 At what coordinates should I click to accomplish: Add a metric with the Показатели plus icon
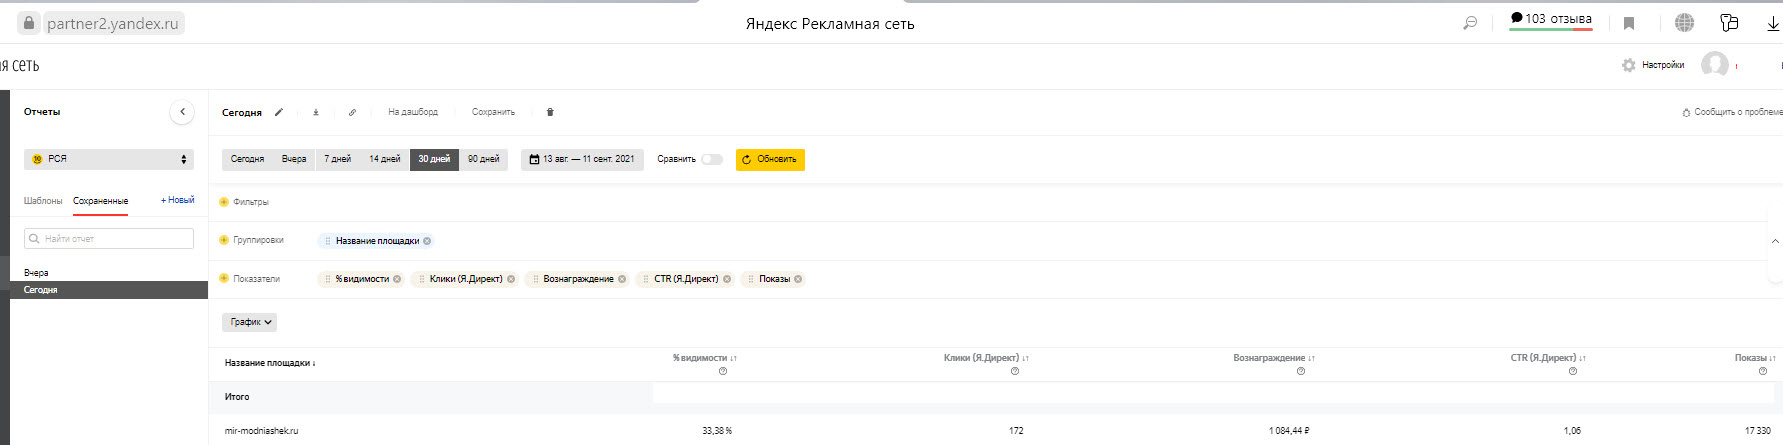point(224,279)
